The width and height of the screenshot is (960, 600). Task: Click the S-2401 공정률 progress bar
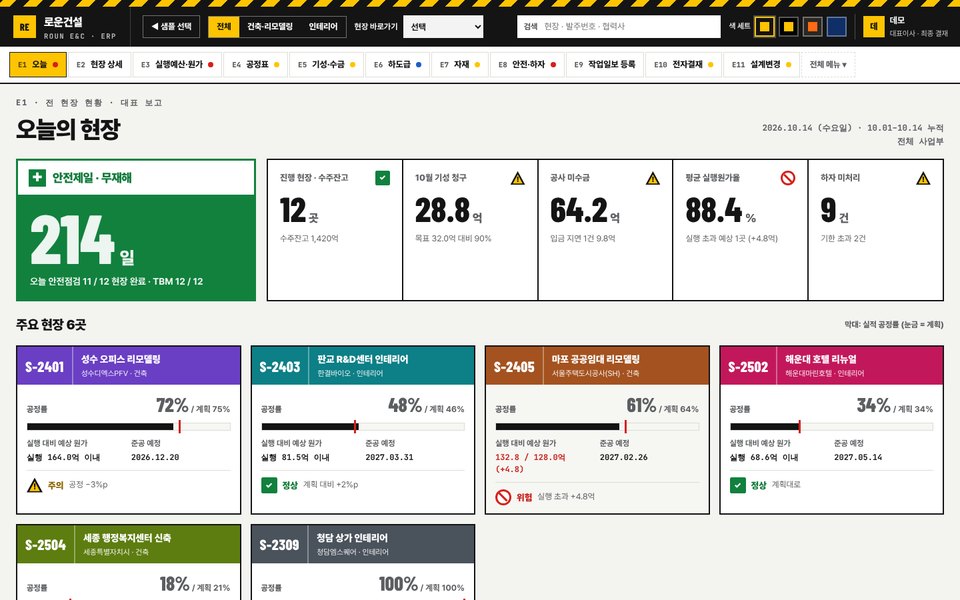(x=129, y=427)
